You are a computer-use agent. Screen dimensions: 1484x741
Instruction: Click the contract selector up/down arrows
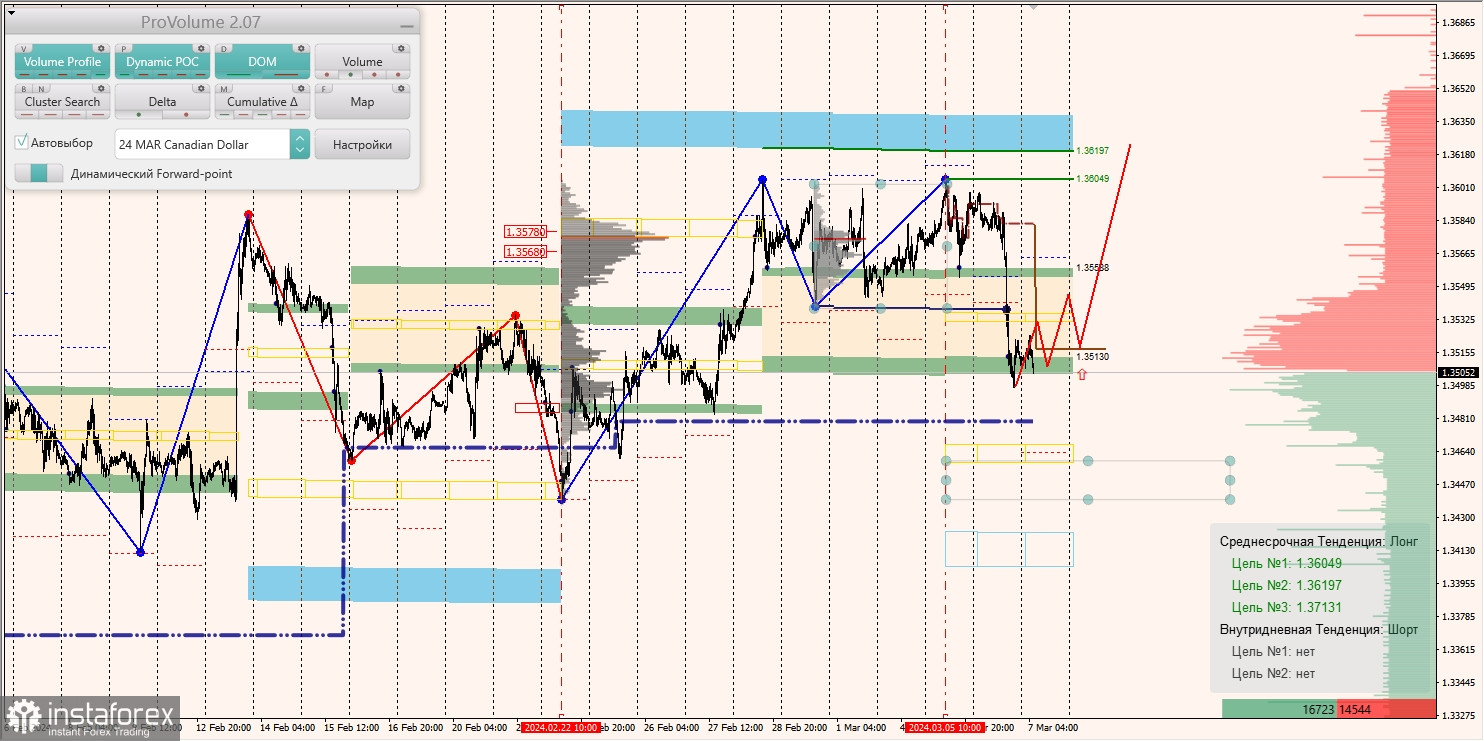click(x=300, y=144)
